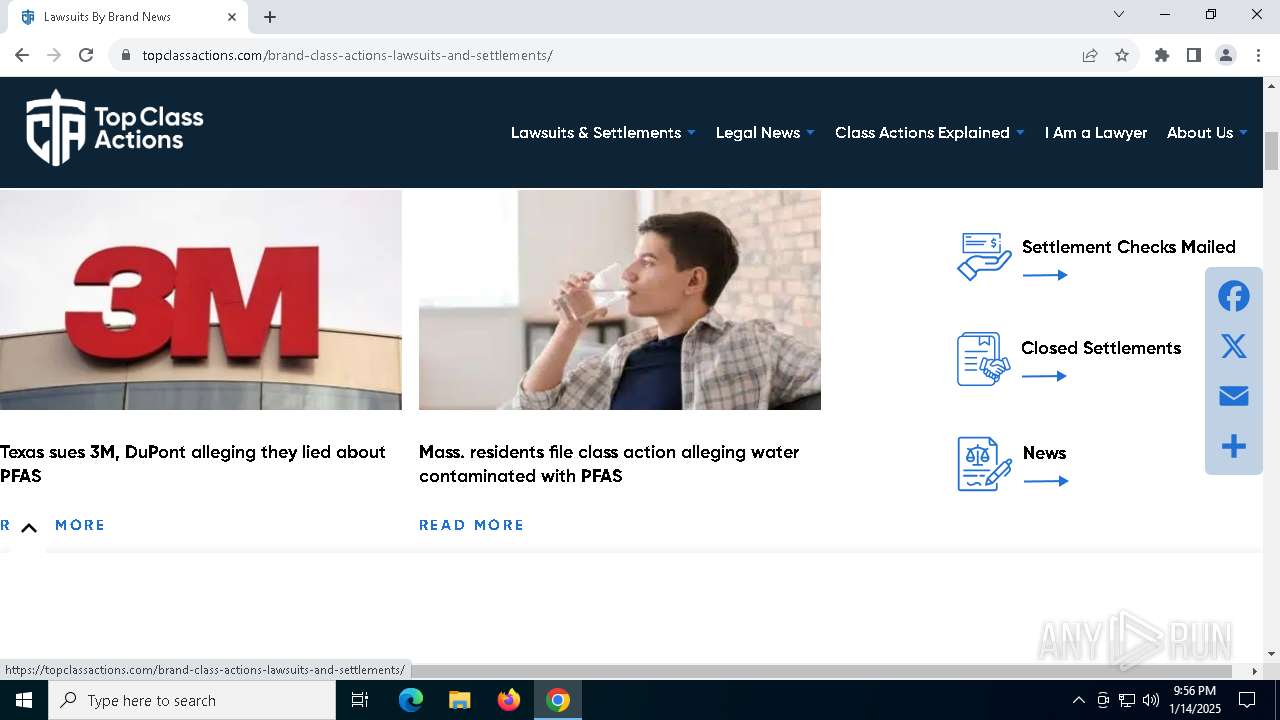Open notifications center icon
The height and width of the screenshot is (720, 1280).
1247,700
